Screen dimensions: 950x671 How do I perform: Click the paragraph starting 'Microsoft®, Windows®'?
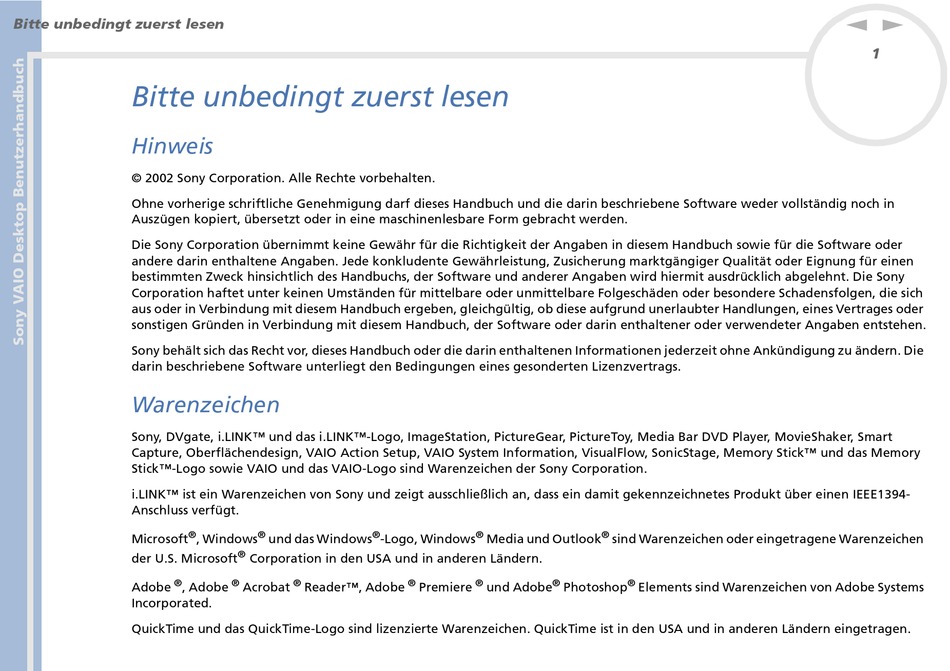pyautogui.click(x=527, y=548)
